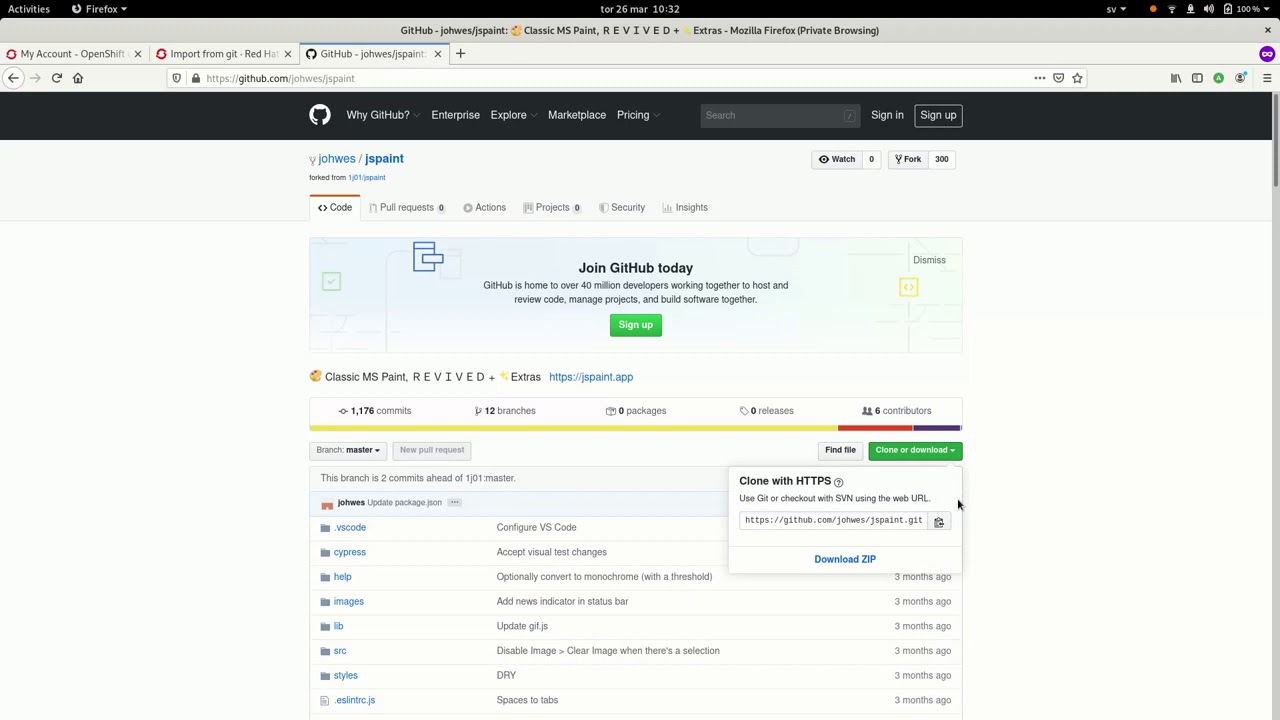1280x720 pixels.
Task: Open the images folder
Action: coord(348,601)
